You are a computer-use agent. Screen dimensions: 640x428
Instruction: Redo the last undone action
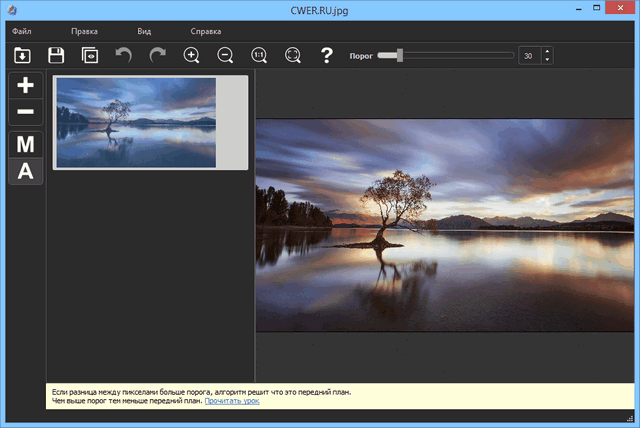coord(157,56)
